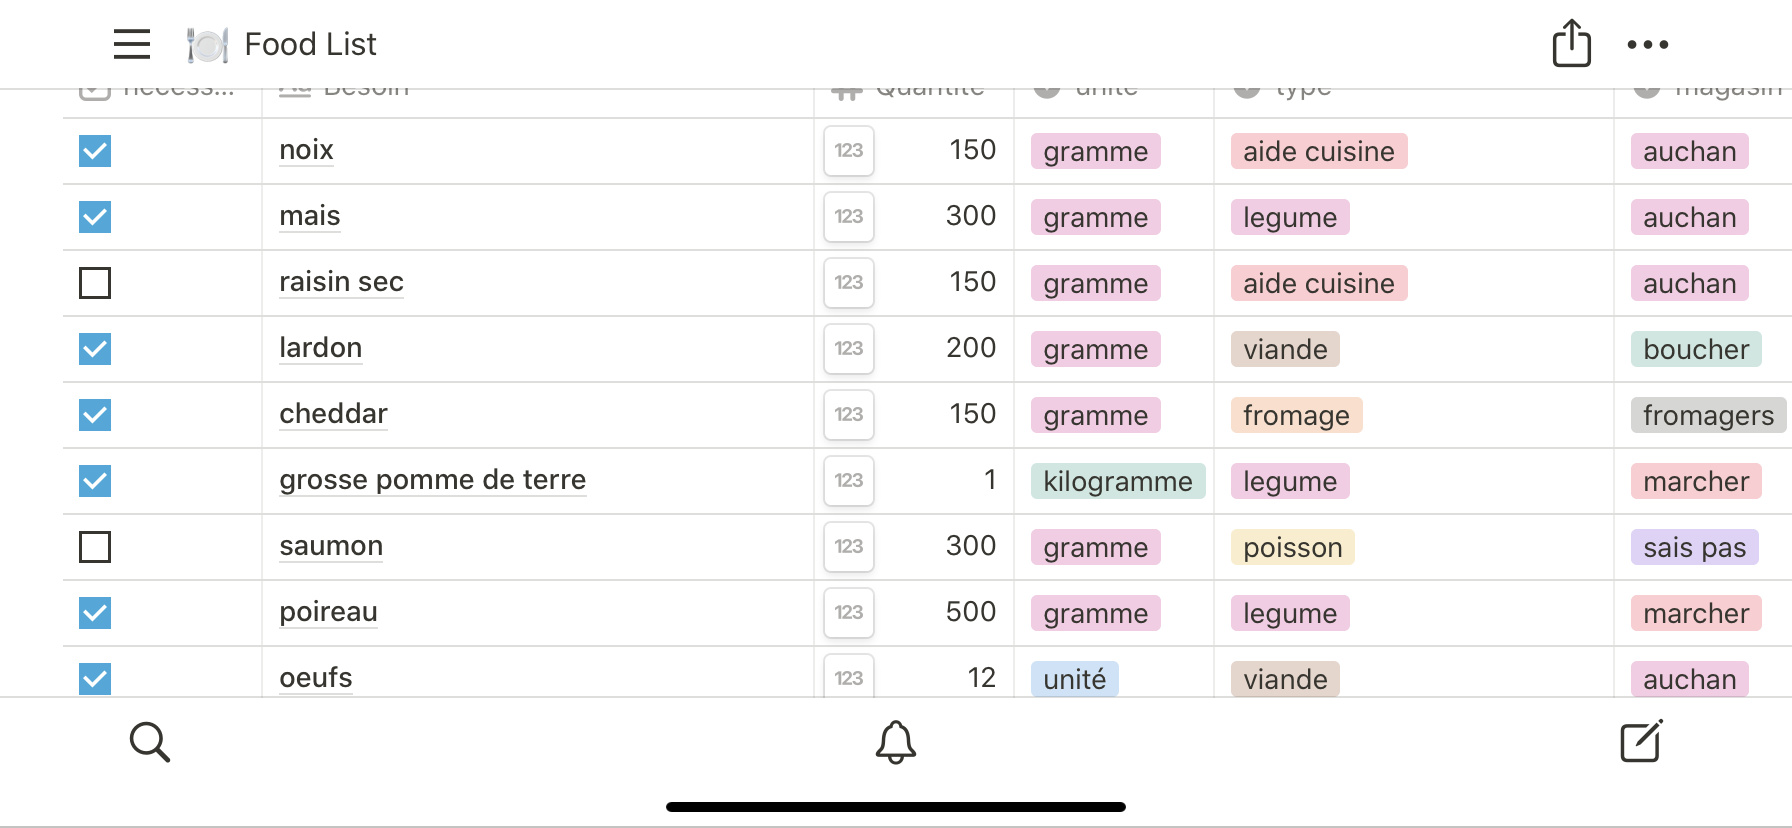Tap the number icon in noix row
Screen dimensions: 1792x828
[x=849, y=151]
